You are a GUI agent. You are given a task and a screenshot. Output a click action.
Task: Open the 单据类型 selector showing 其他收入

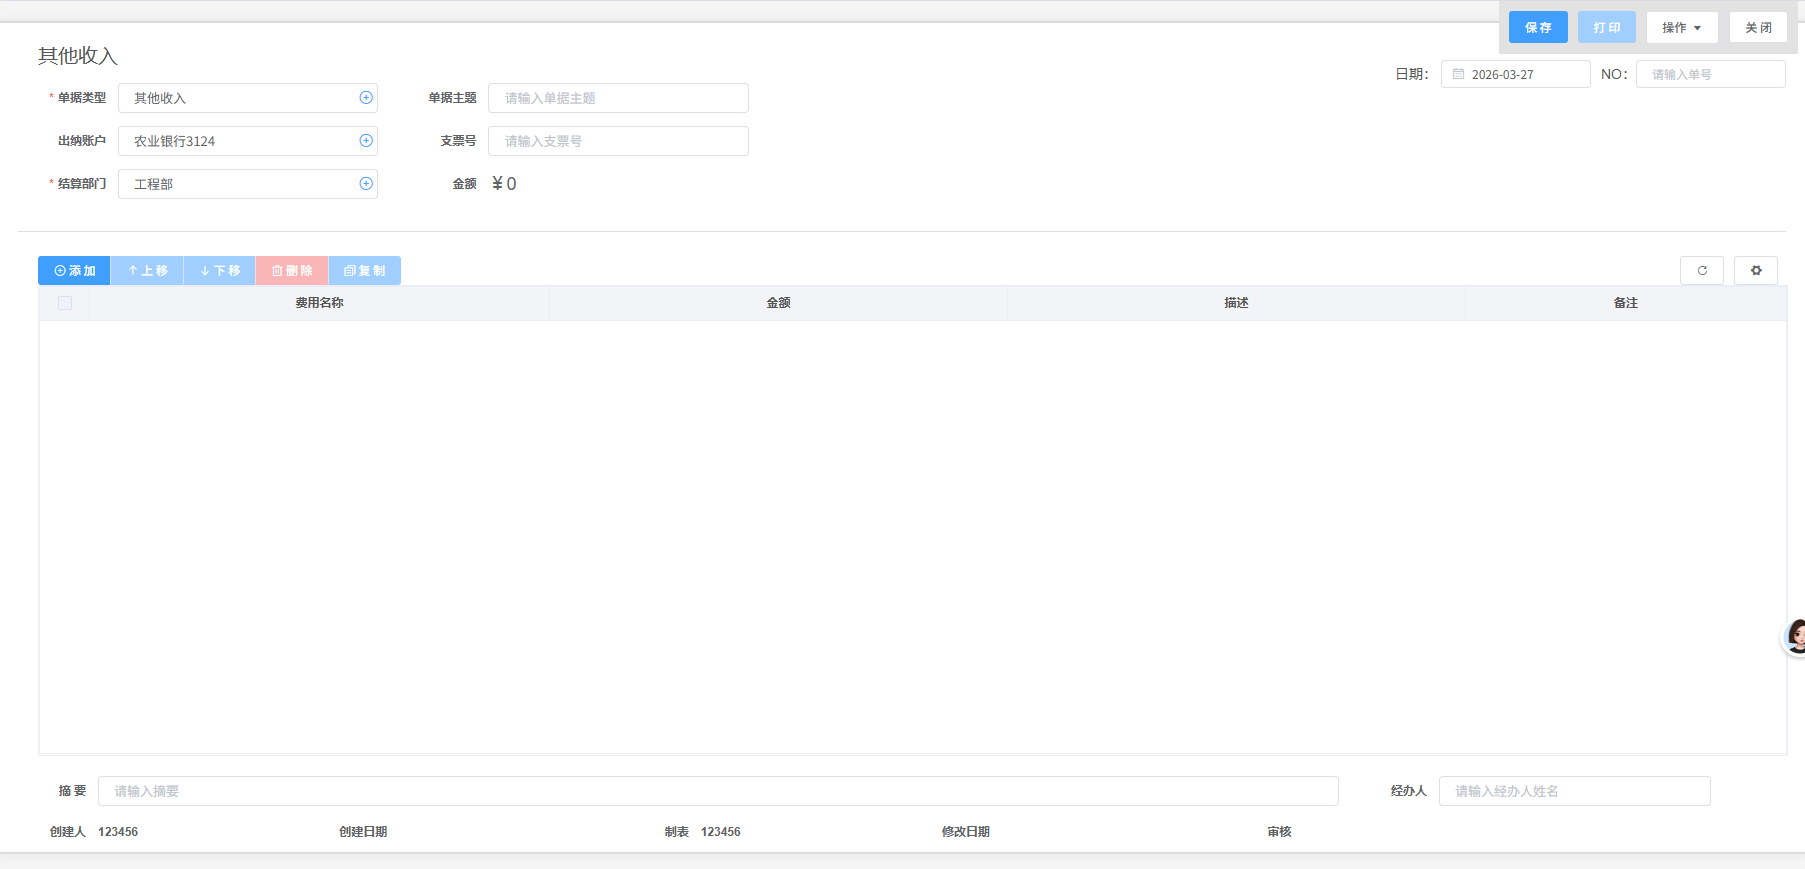(x=240, y=98)
